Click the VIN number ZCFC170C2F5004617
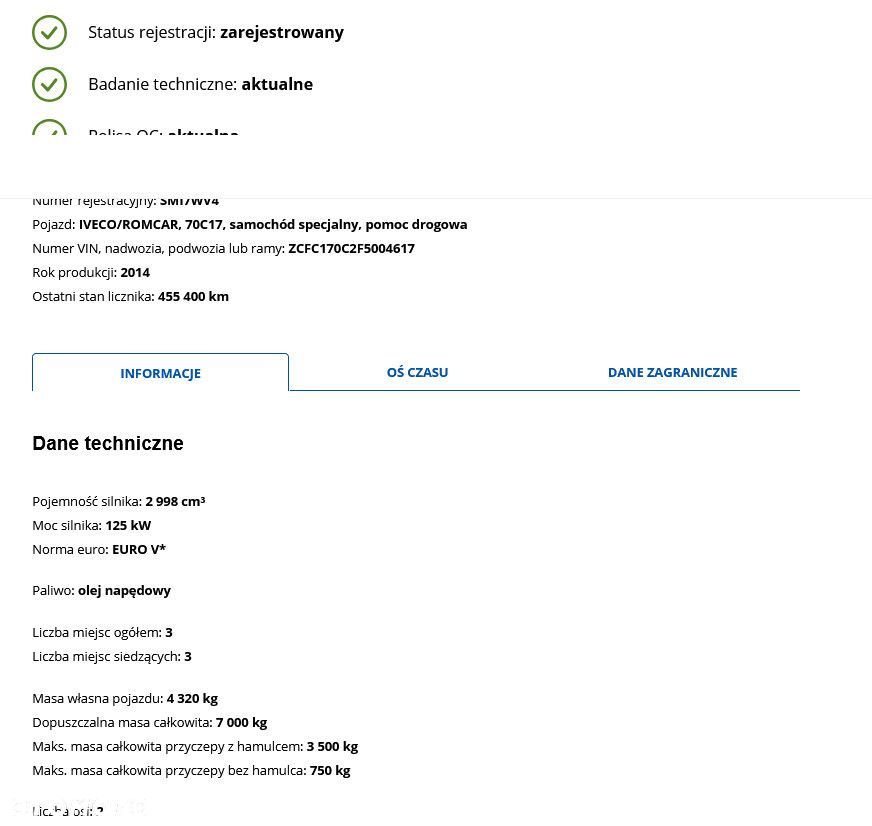 click(351, 248)
